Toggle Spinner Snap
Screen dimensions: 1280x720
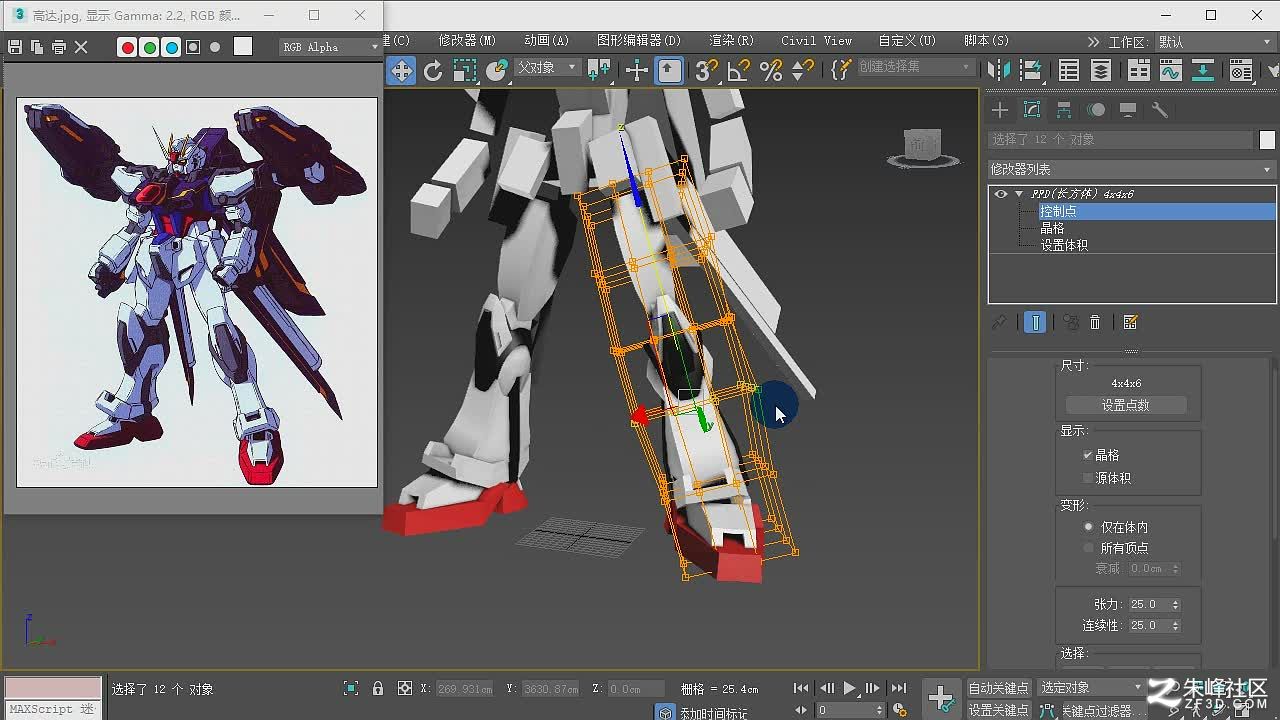point(802,70)
